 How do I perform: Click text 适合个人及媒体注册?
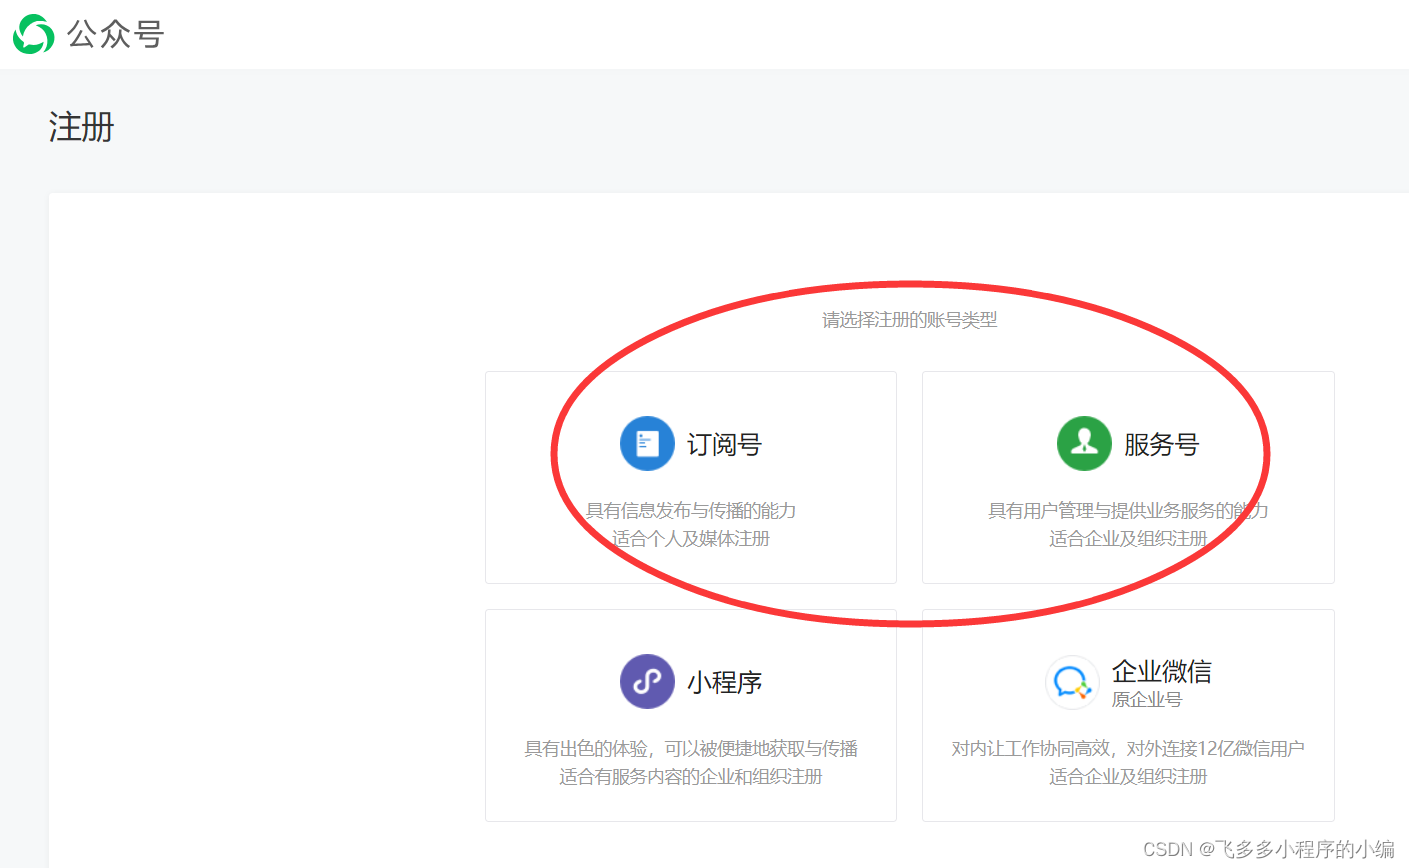(x=691, y=538)
